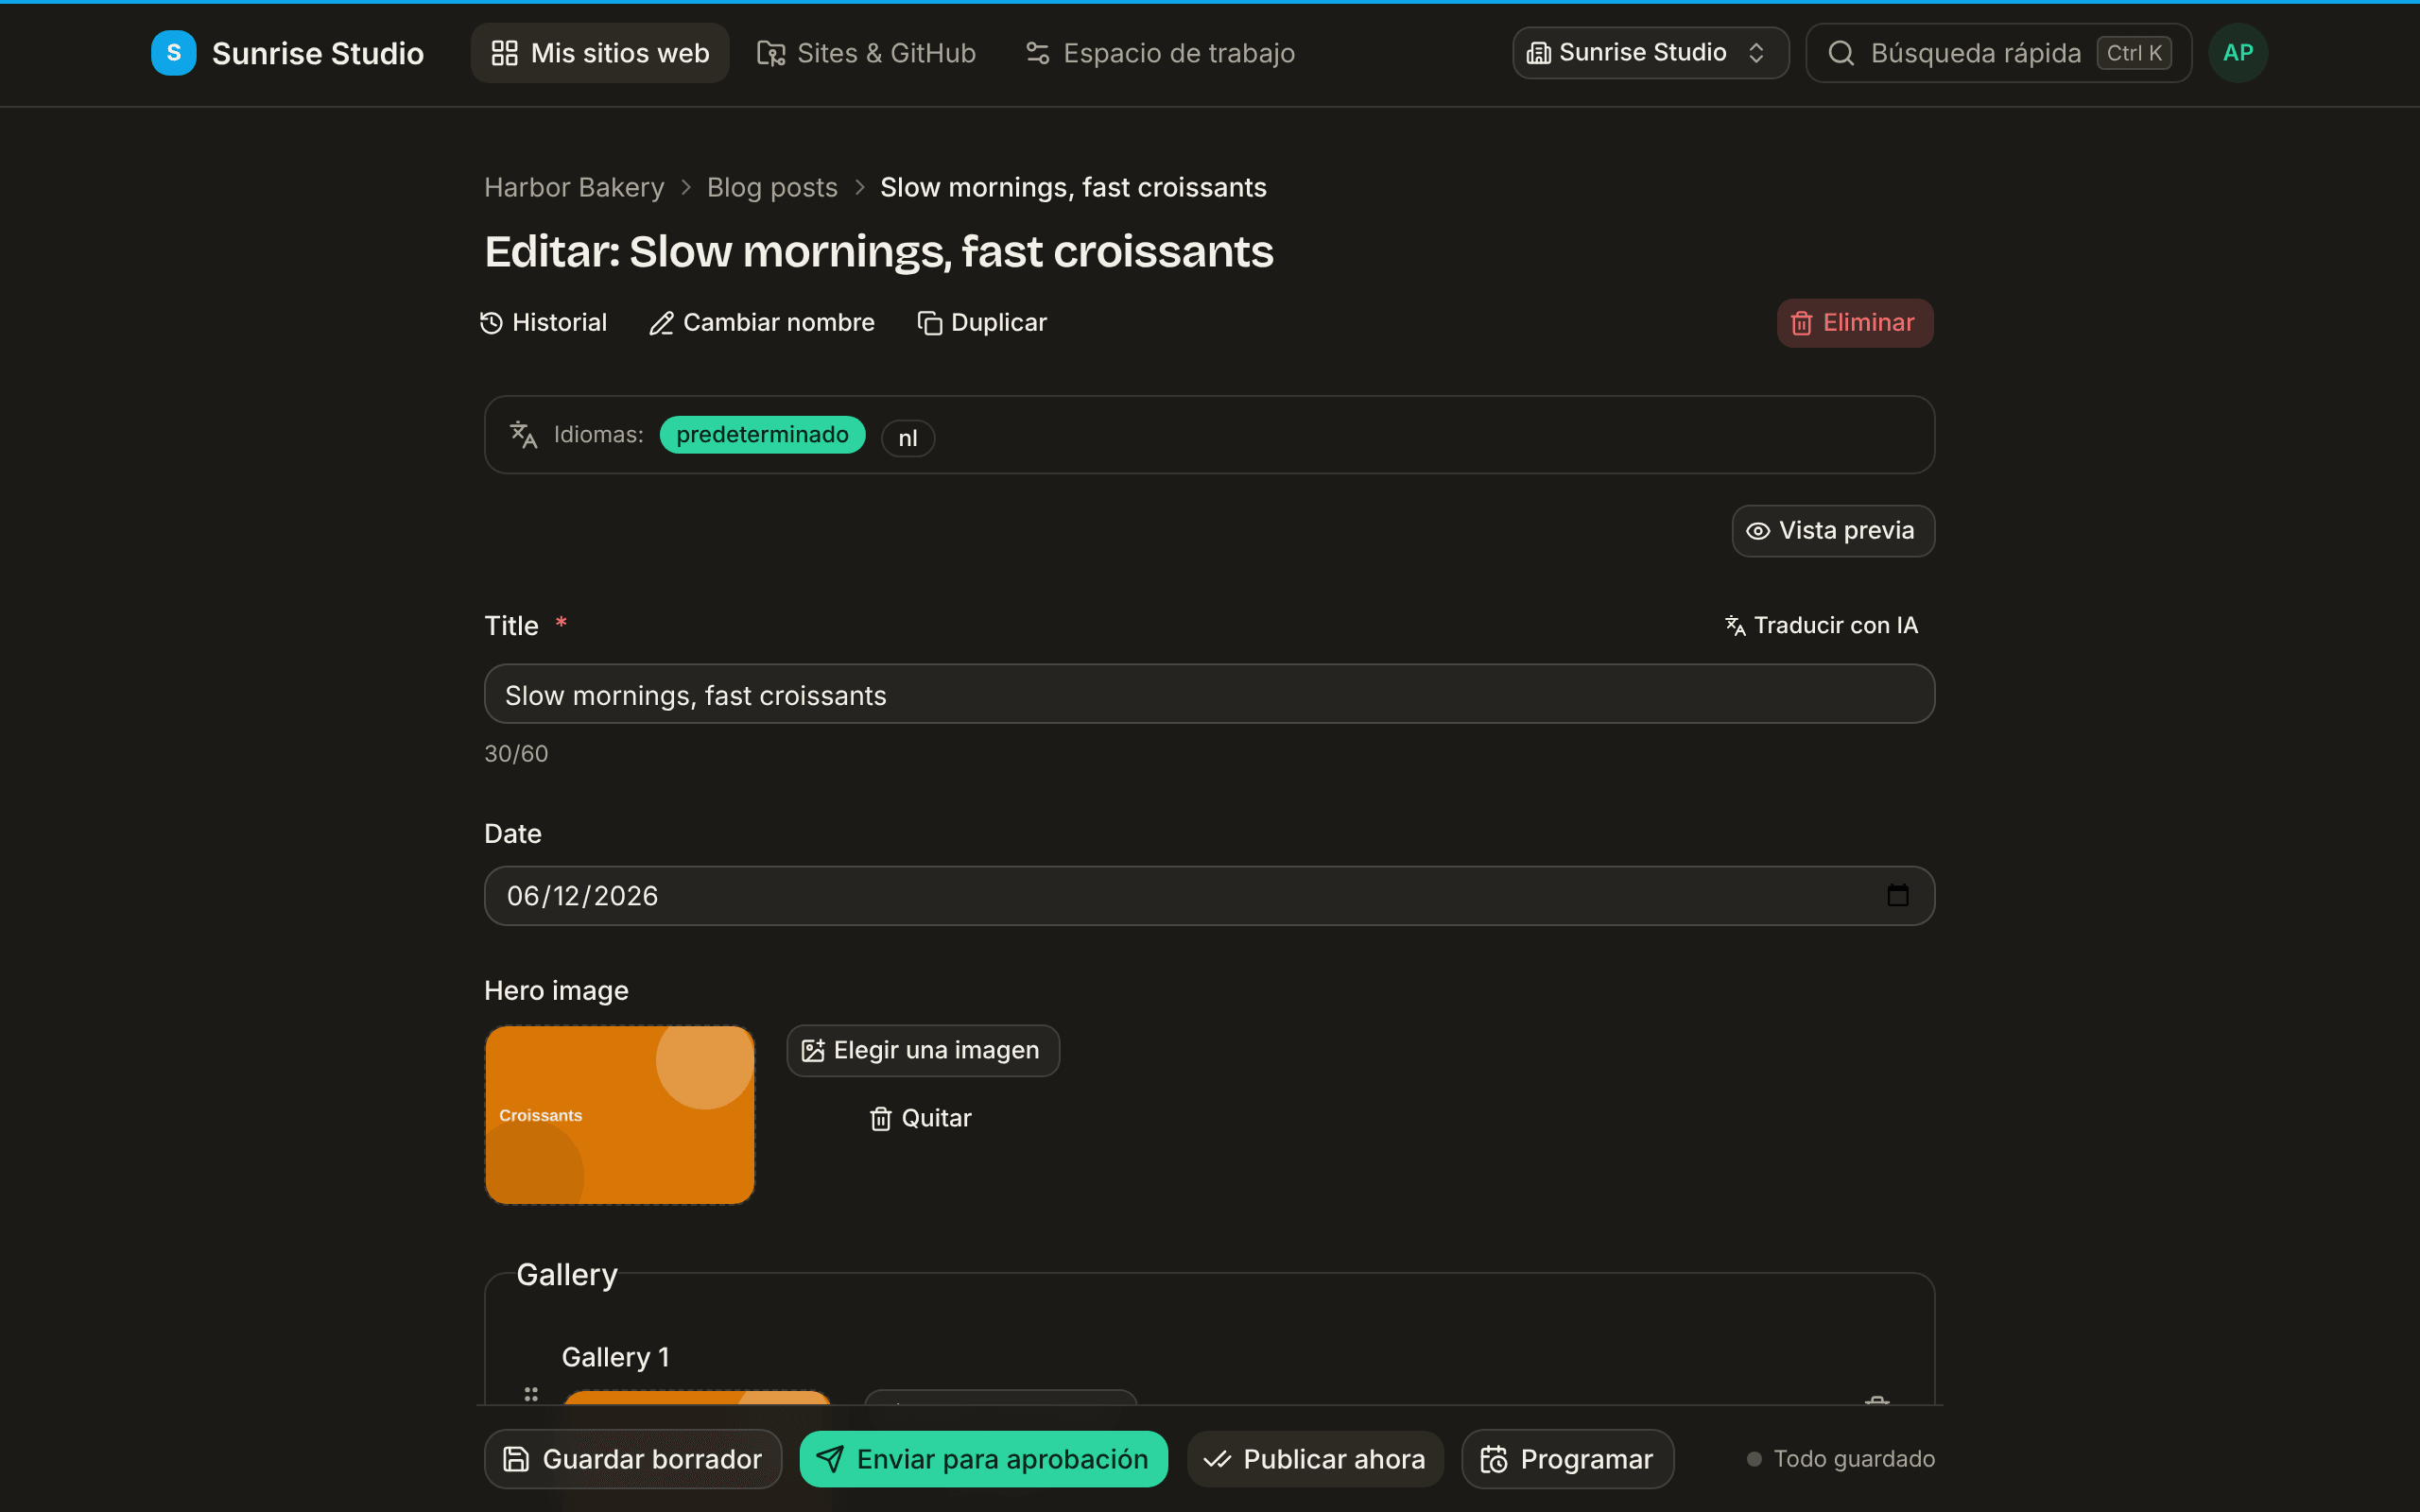Click the Croissants hero image thumbnail
Image resolution: width=2420 pixels, height=1512 pixels.
coord(620,1115)
